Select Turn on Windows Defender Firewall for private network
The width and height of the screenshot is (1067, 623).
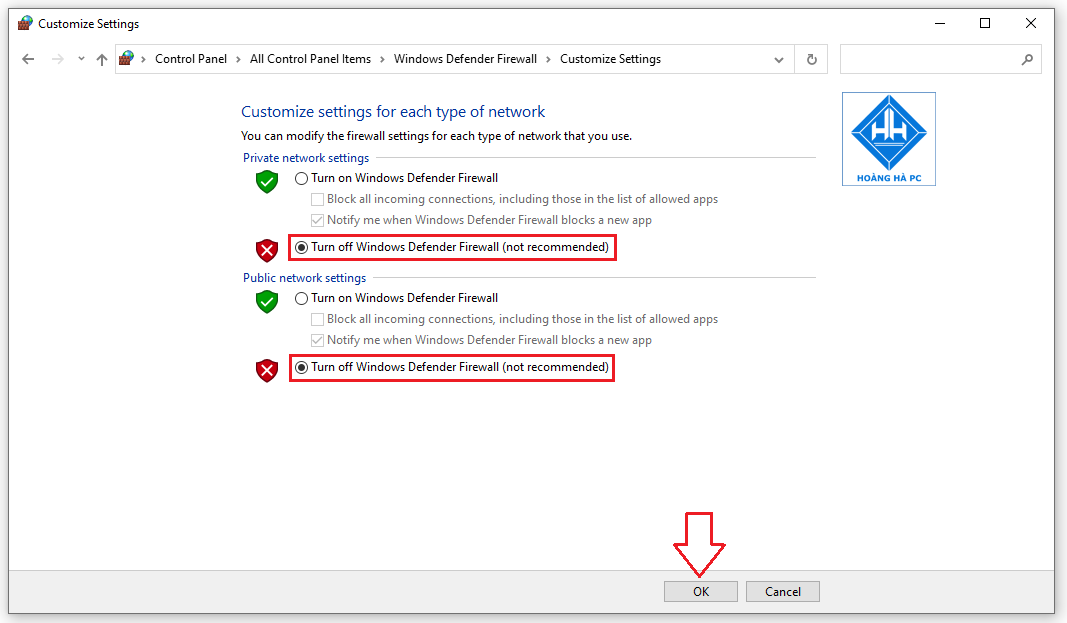(301, 177)
